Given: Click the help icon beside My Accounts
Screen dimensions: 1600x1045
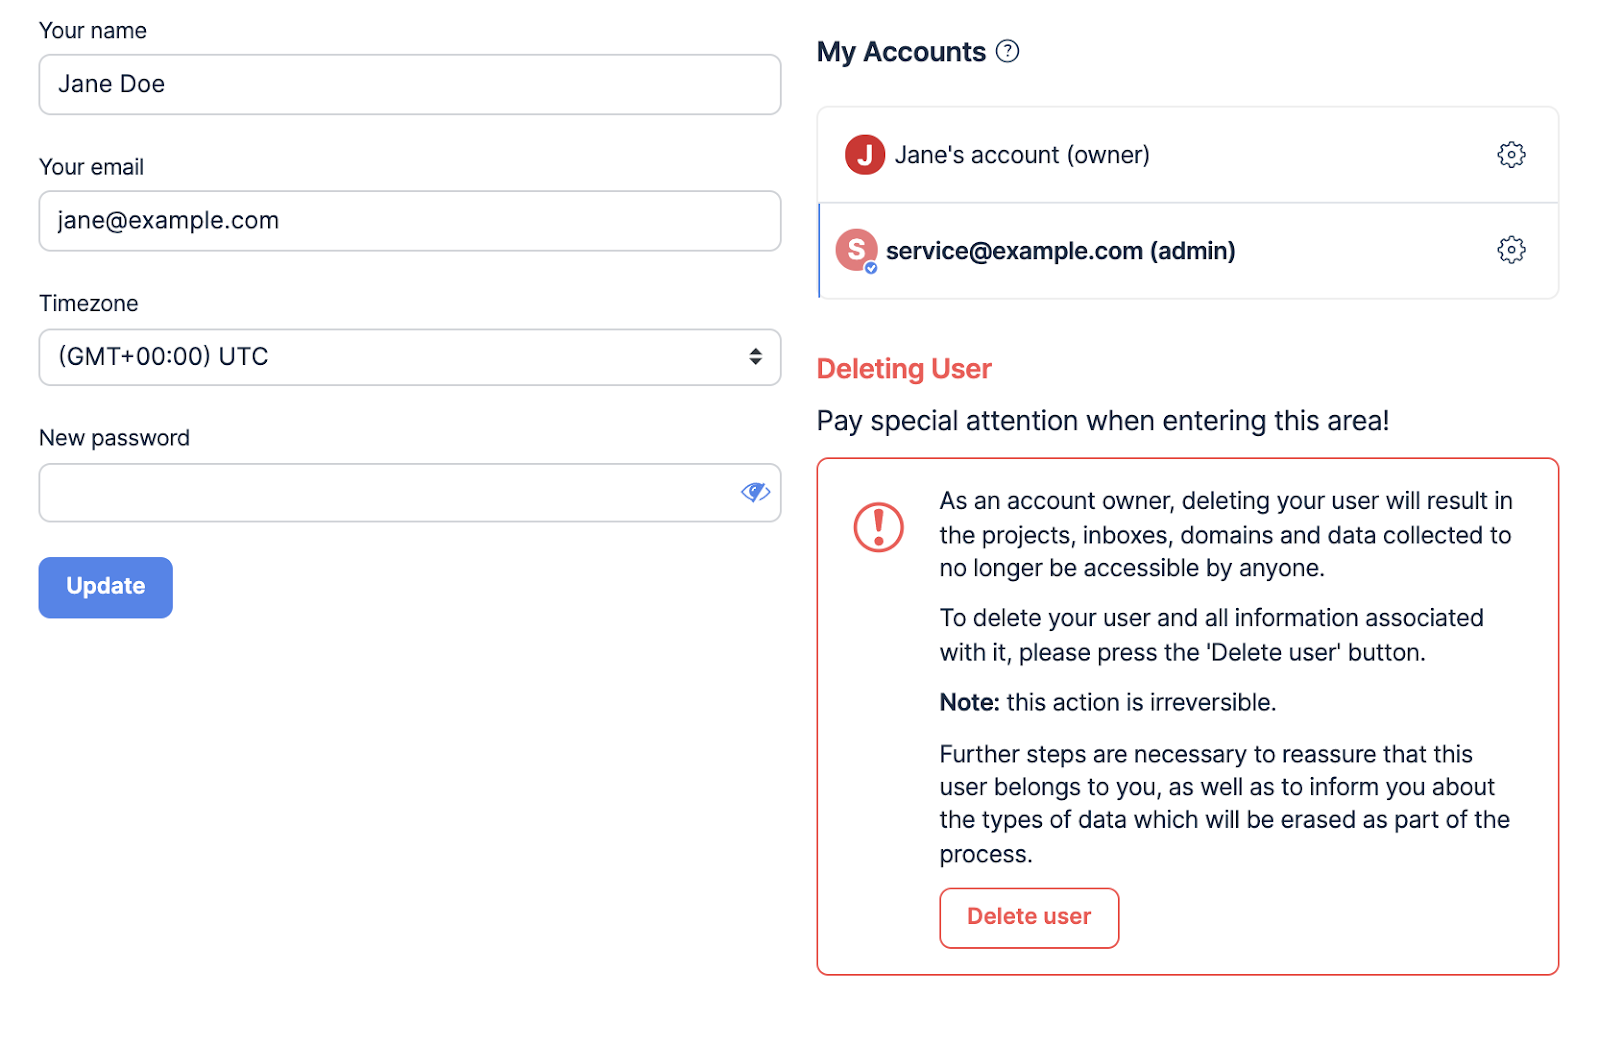Looking at the screenshot, I should tap(1008, 51).
